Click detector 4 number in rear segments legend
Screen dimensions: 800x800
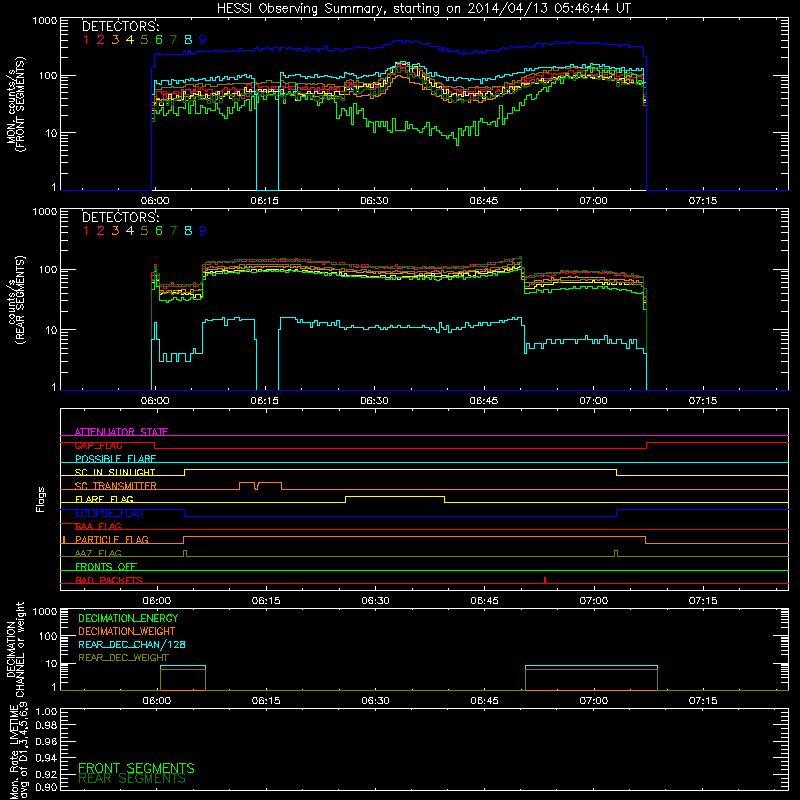130,231
